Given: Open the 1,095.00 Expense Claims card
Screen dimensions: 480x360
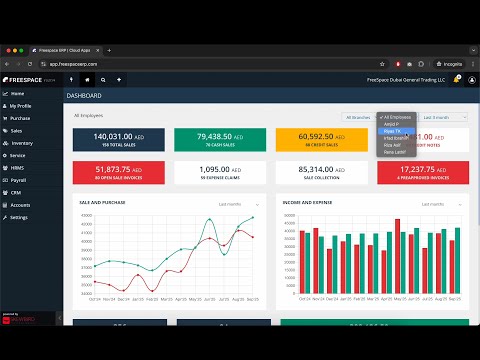Looking at the screenshot, I should [x=220, y=173].
